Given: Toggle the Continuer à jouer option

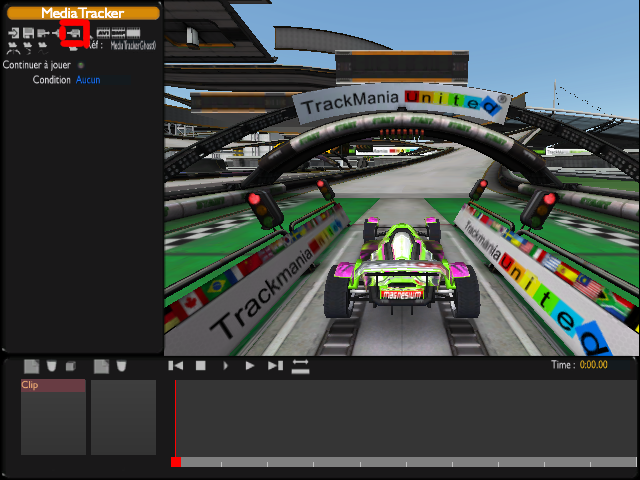Looking at the screenshot, I should click(x=81, y=65).
